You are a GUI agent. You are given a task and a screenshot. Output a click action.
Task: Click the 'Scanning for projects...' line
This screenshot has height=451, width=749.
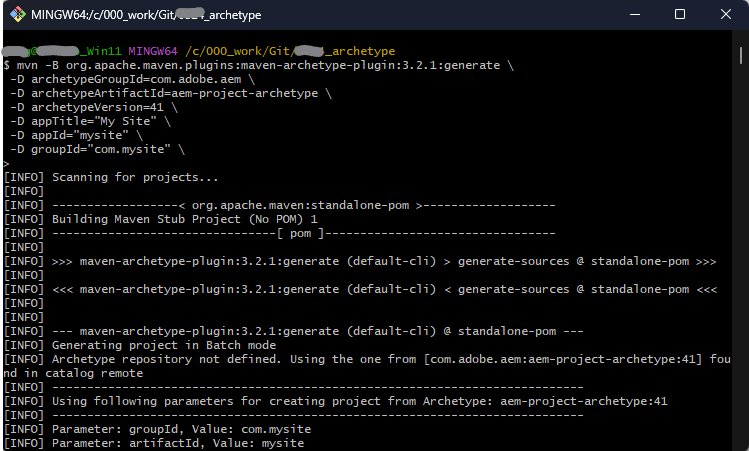tap(111, 177)
